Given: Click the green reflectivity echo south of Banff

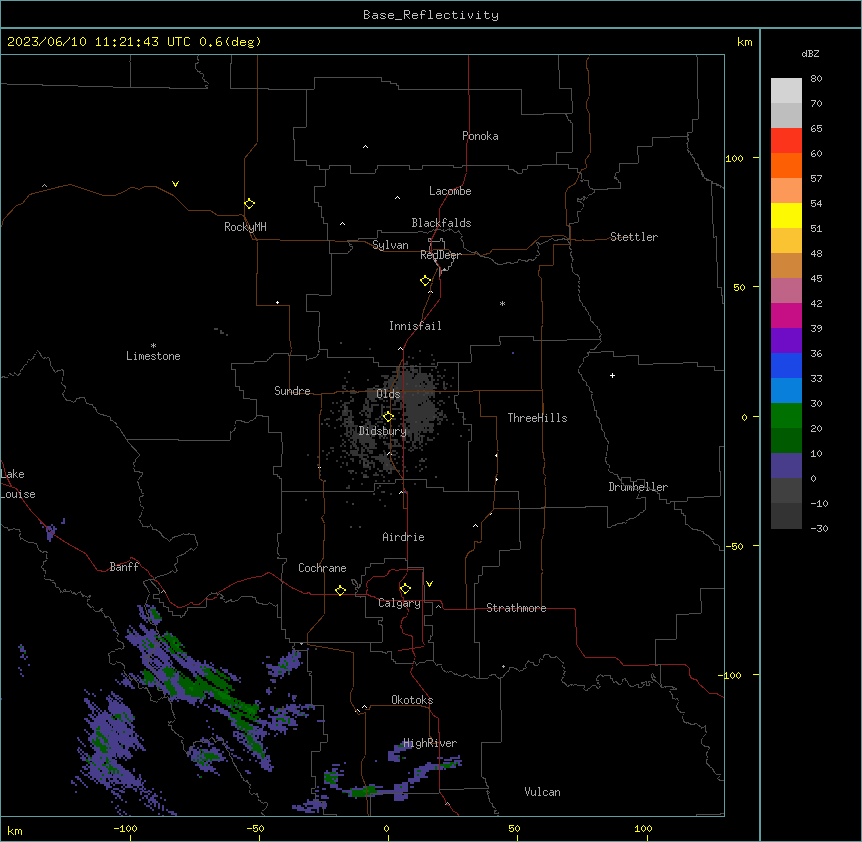Looking at the screenshot, I should (x=192, y=686).
